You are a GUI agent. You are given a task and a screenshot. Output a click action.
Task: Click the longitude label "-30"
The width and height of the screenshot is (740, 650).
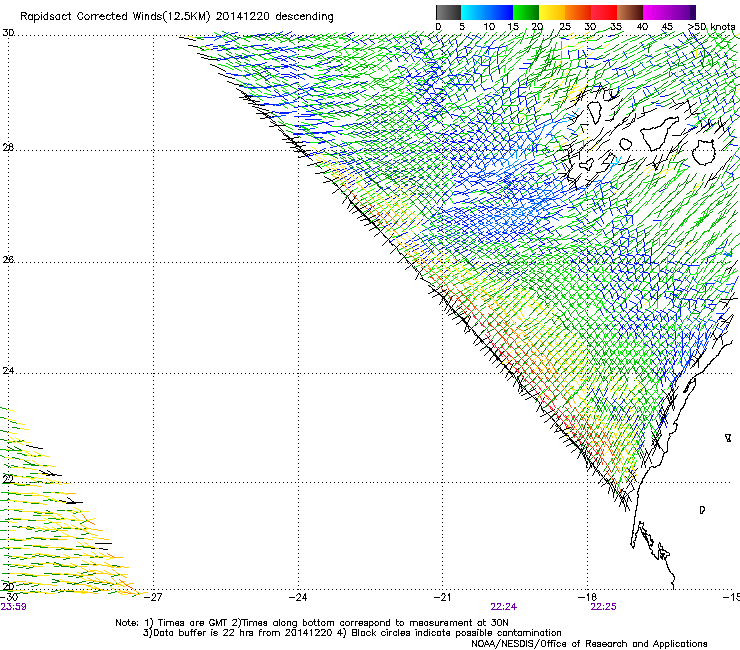pyautogui.click(x=9, y=597)
